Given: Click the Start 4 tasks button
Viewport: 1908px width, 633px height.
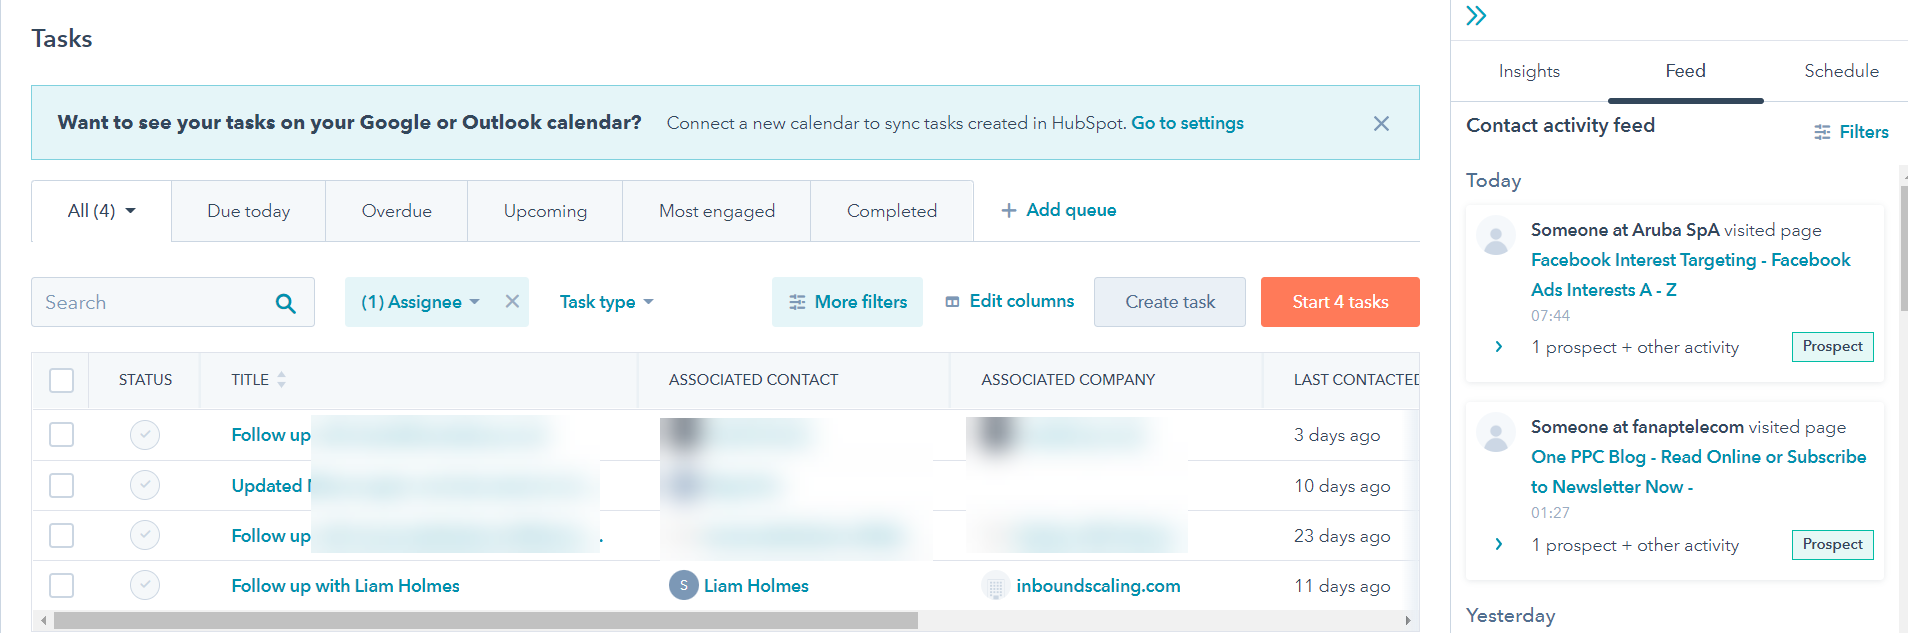Looking at the screenshot, I should click(1340, 301).
